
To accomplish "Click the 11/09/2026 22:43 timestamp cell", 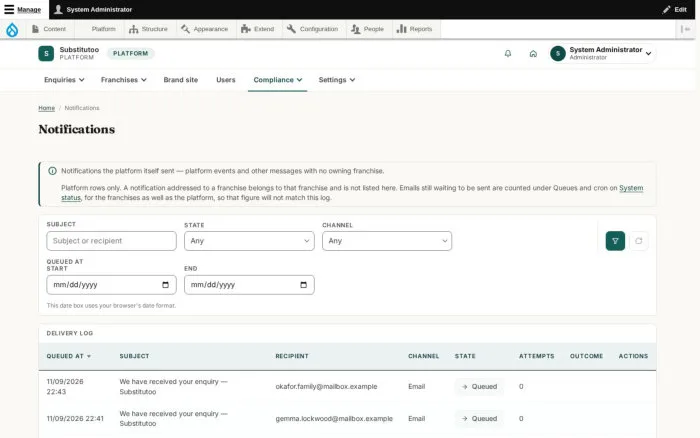I will 65,387.
